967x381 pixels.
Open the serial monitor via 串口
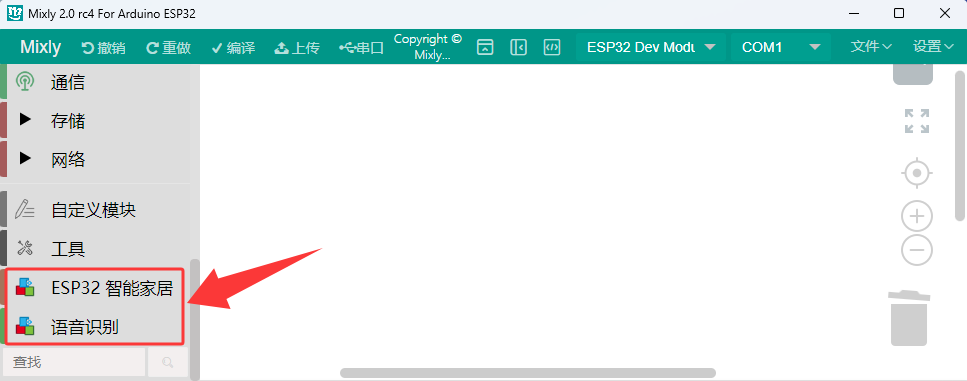tap(361, 47)
